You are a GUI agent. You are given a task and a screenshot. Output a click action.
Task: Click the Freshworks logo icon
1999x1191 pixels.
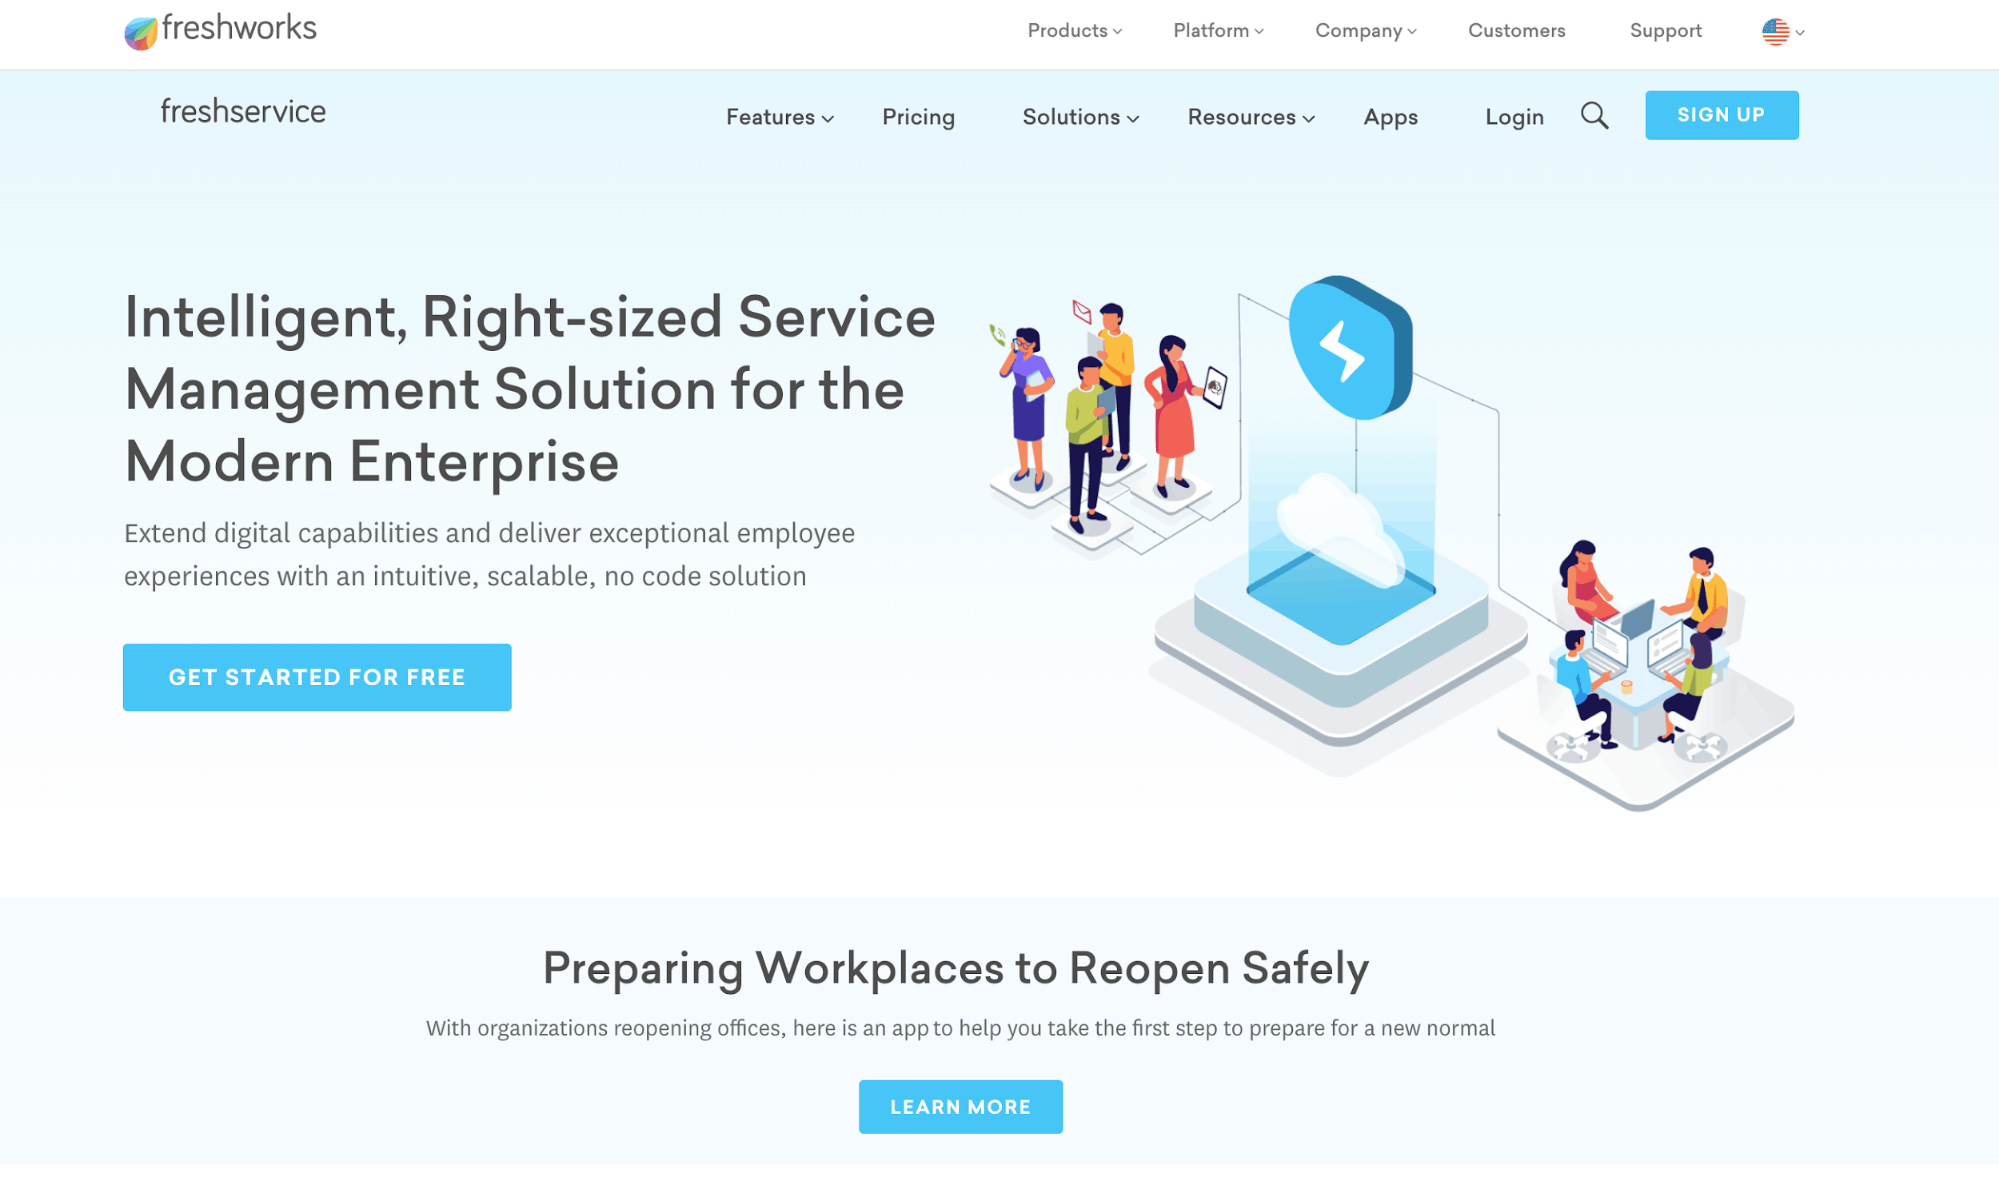[x=141, y=33]
